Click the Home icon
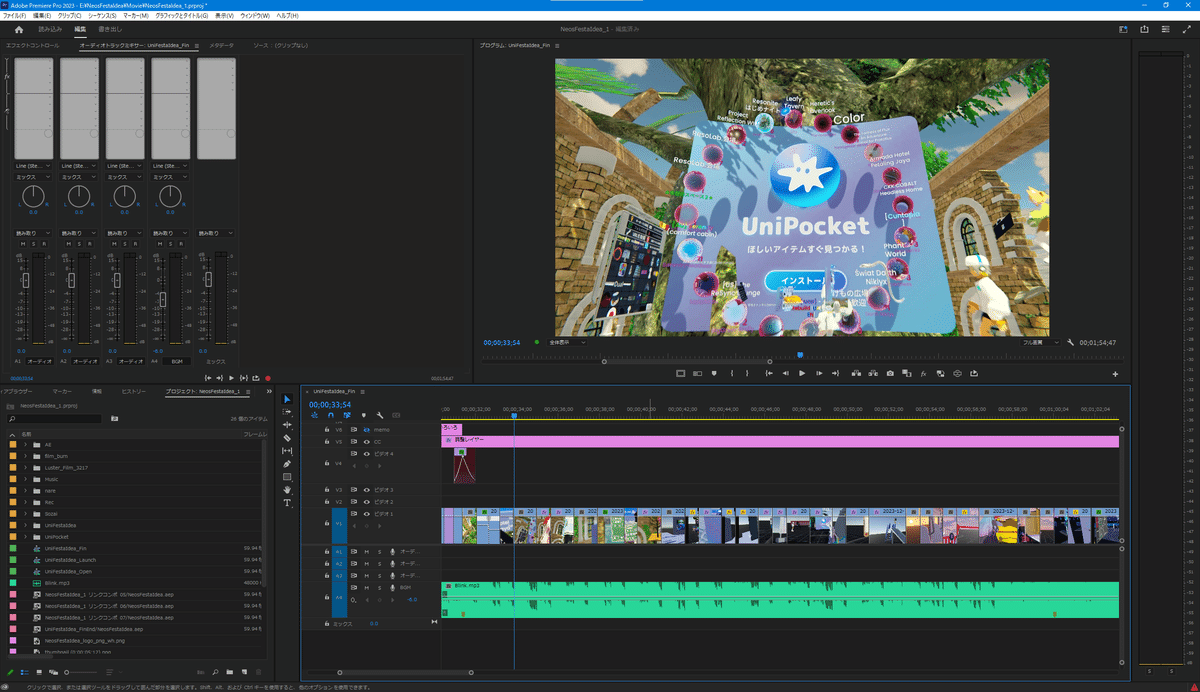 (18, 30)
